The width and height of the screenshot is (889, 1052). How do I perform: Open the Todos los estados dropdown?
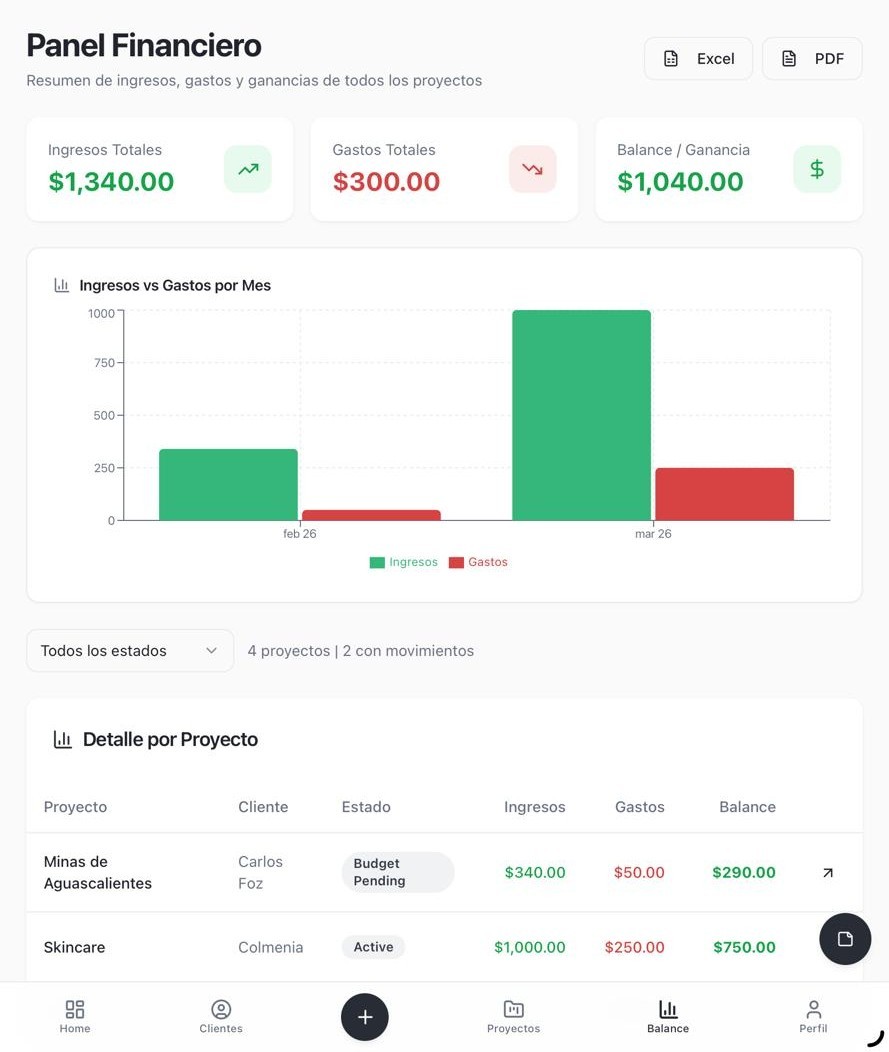130,650
